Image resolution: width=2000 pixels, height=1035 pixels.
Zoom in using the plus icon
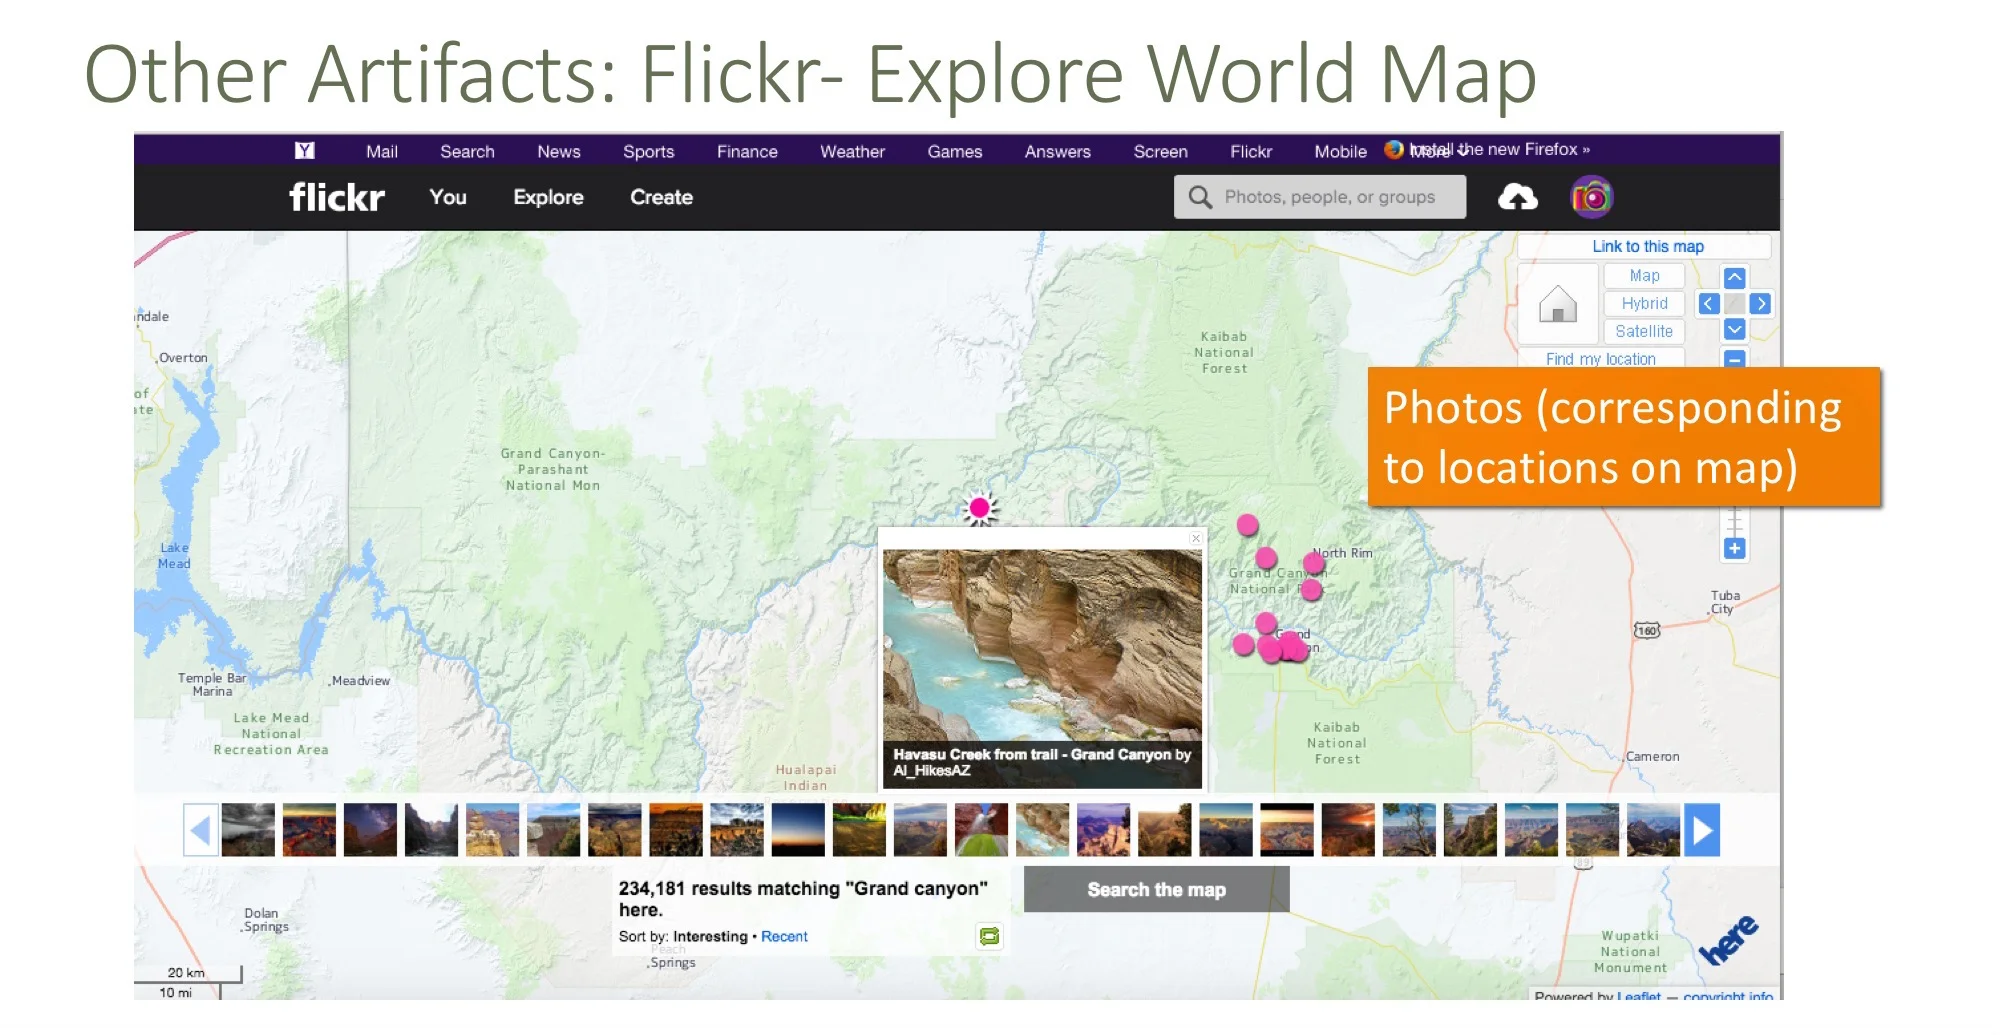point(1734,547)
